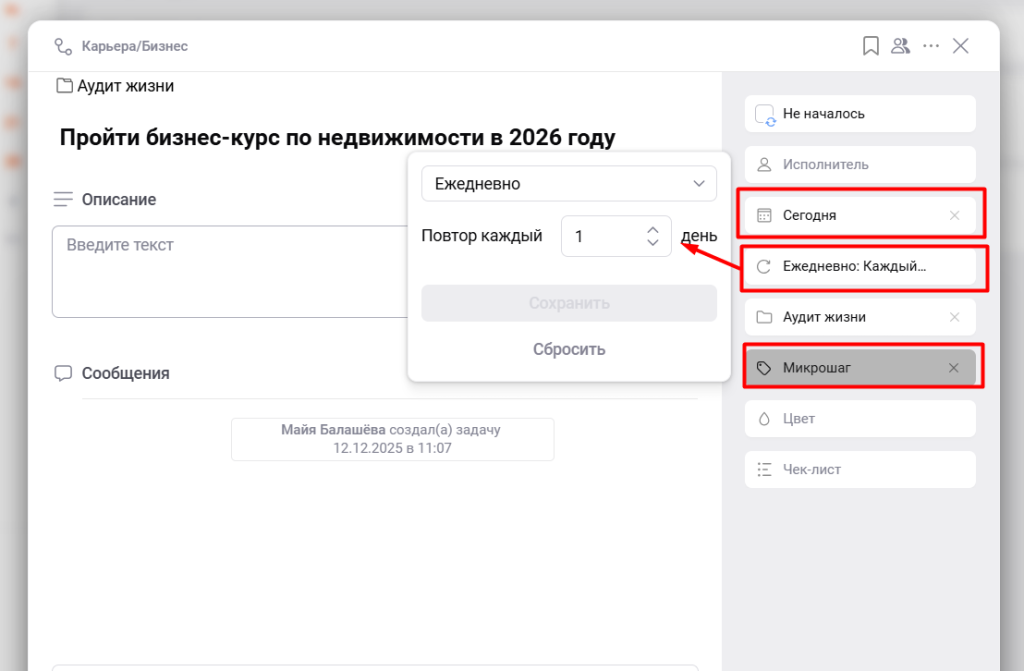Screen dimensions: 1024x671
Task: Open the participants icon in header
Action: click(x=900, y=46)
